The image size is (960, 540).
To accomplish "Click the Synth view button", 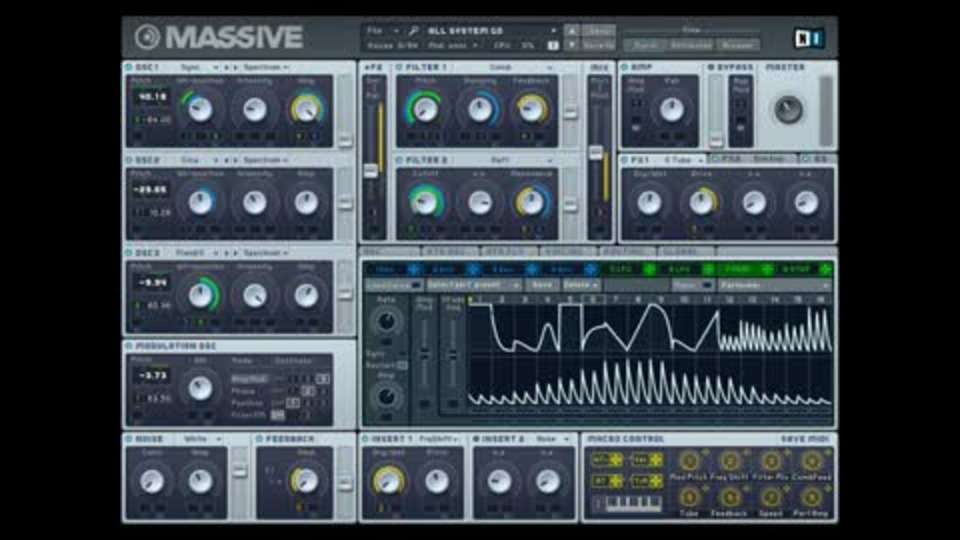I will point(645,45).
